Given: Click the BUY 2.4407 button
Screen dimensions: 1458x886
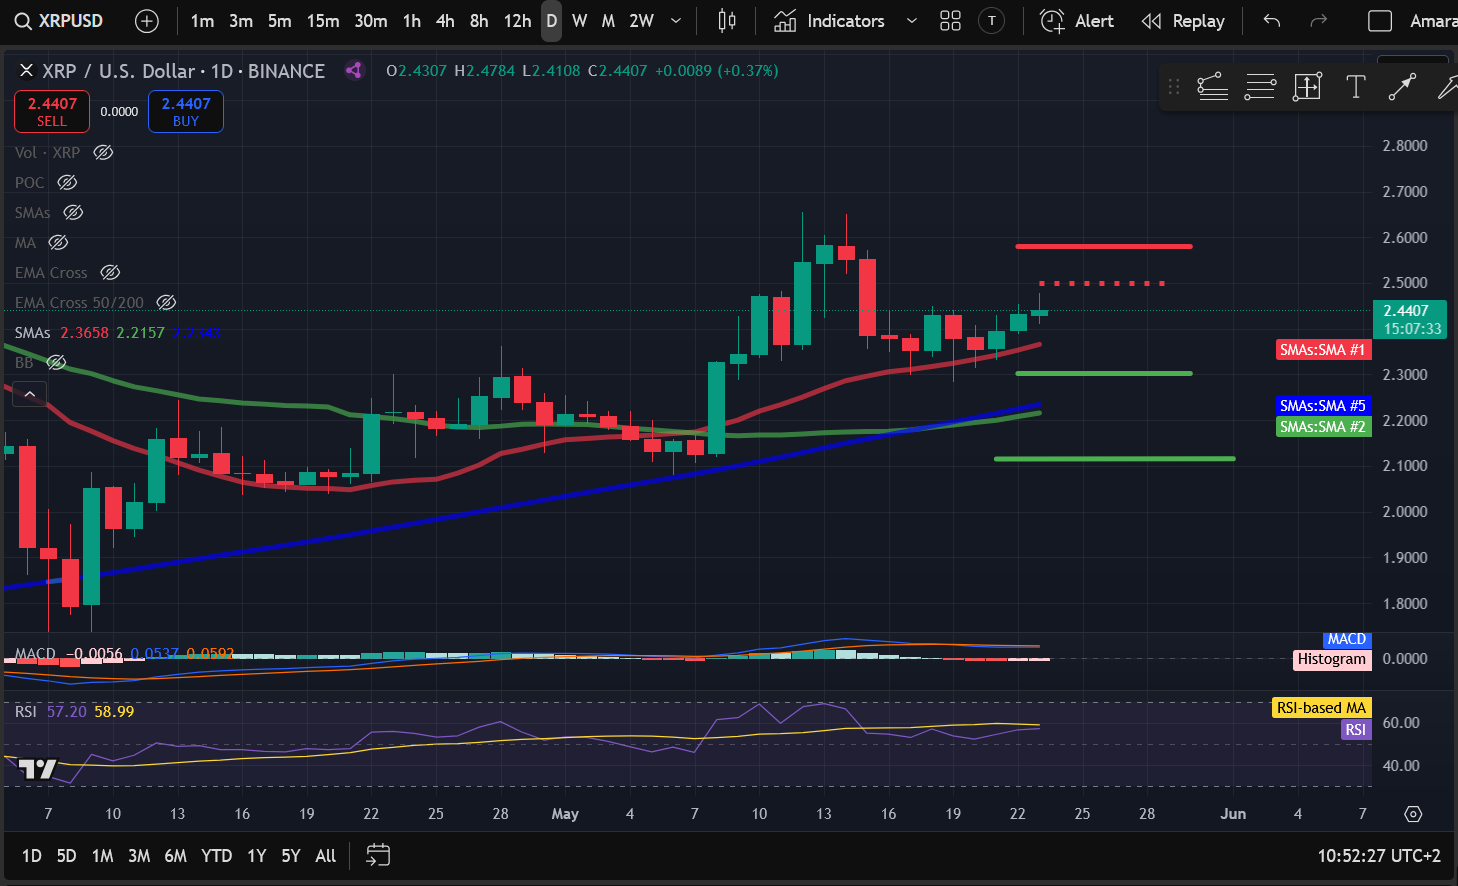Looking at the screenshot, I should coord(186,111).
